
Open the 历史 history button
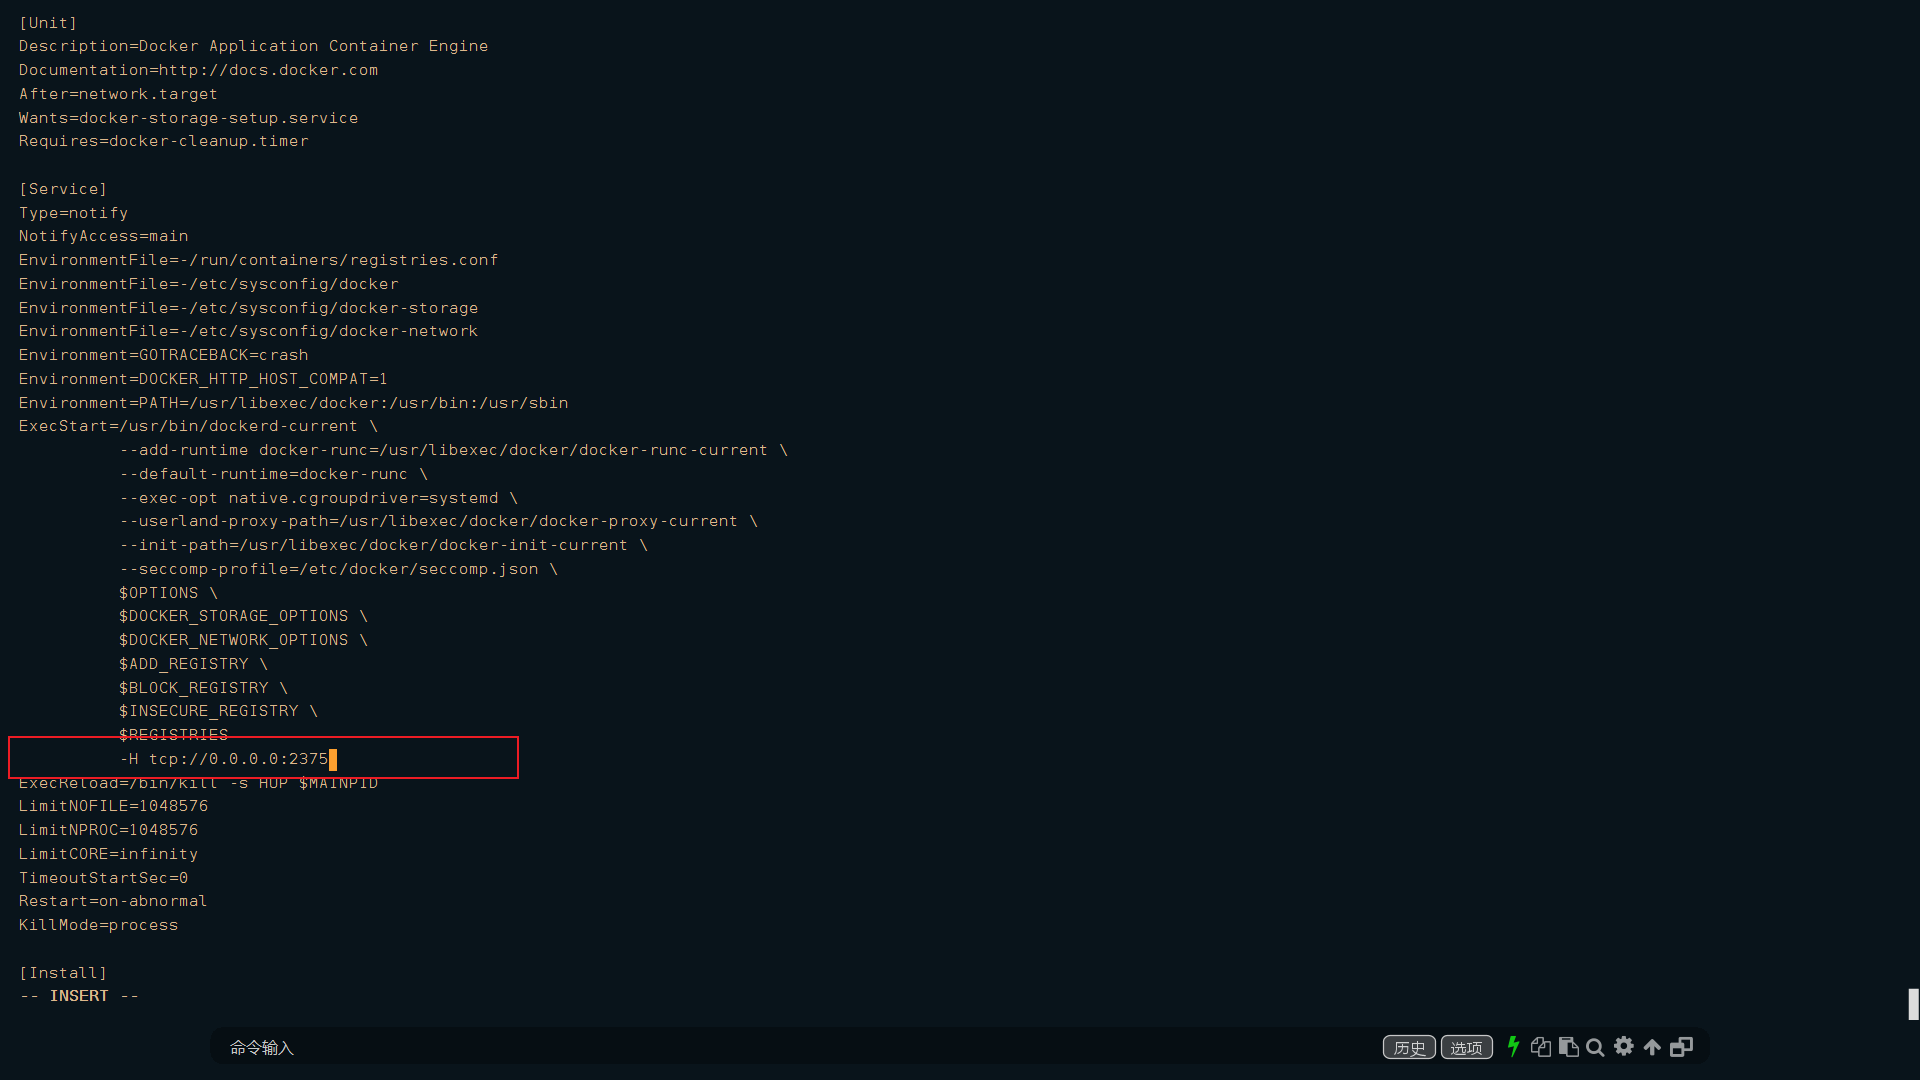tap(1409, 1047)
